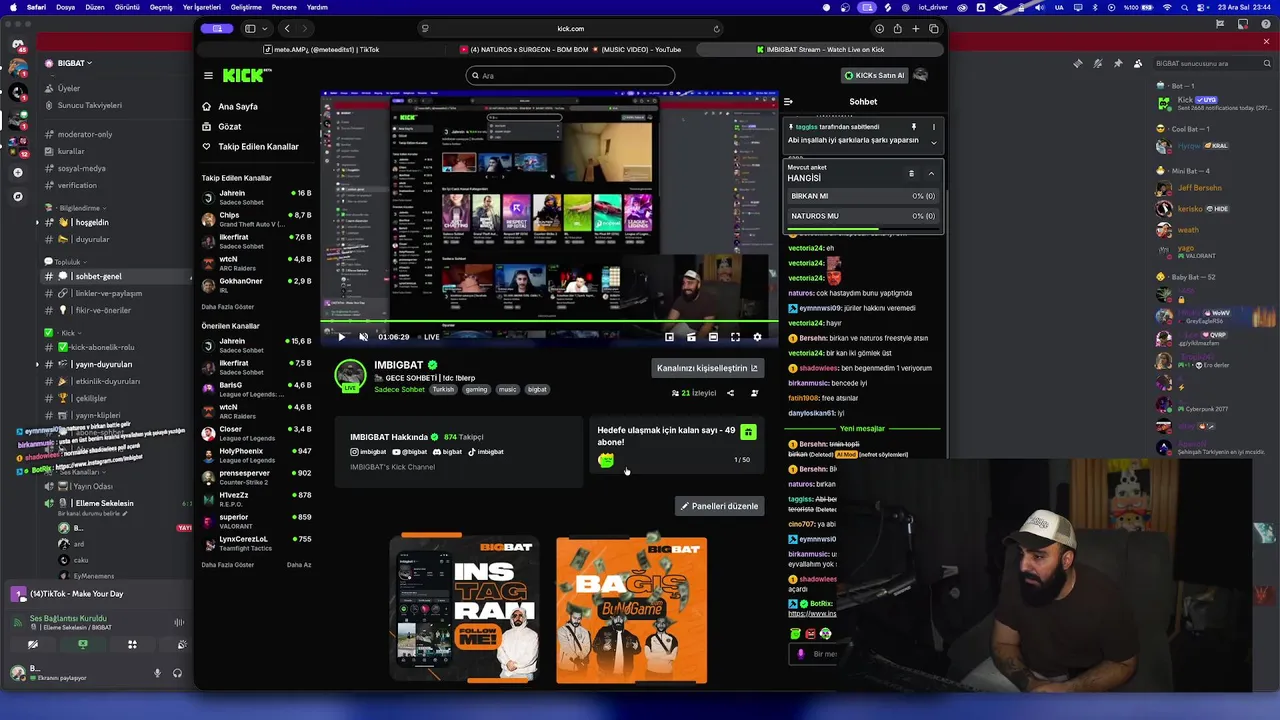Toggle headphones deafen in Discord
1280x720 pixels.
177,673
